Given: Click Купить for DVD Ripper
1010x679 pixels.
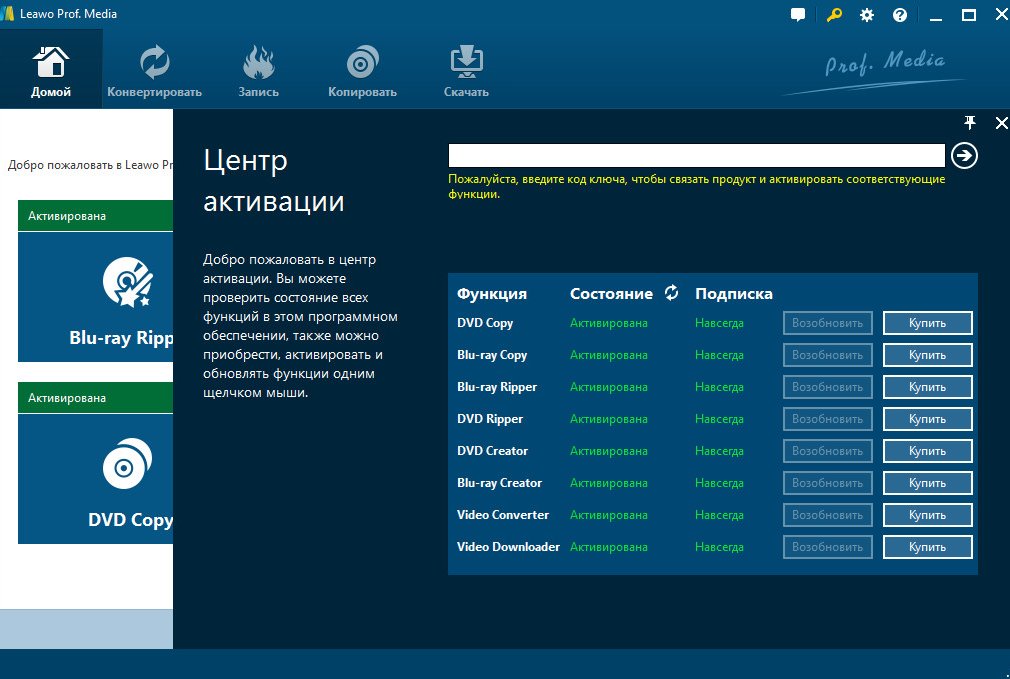Looking at the screenshot, I should pos(928,419).
